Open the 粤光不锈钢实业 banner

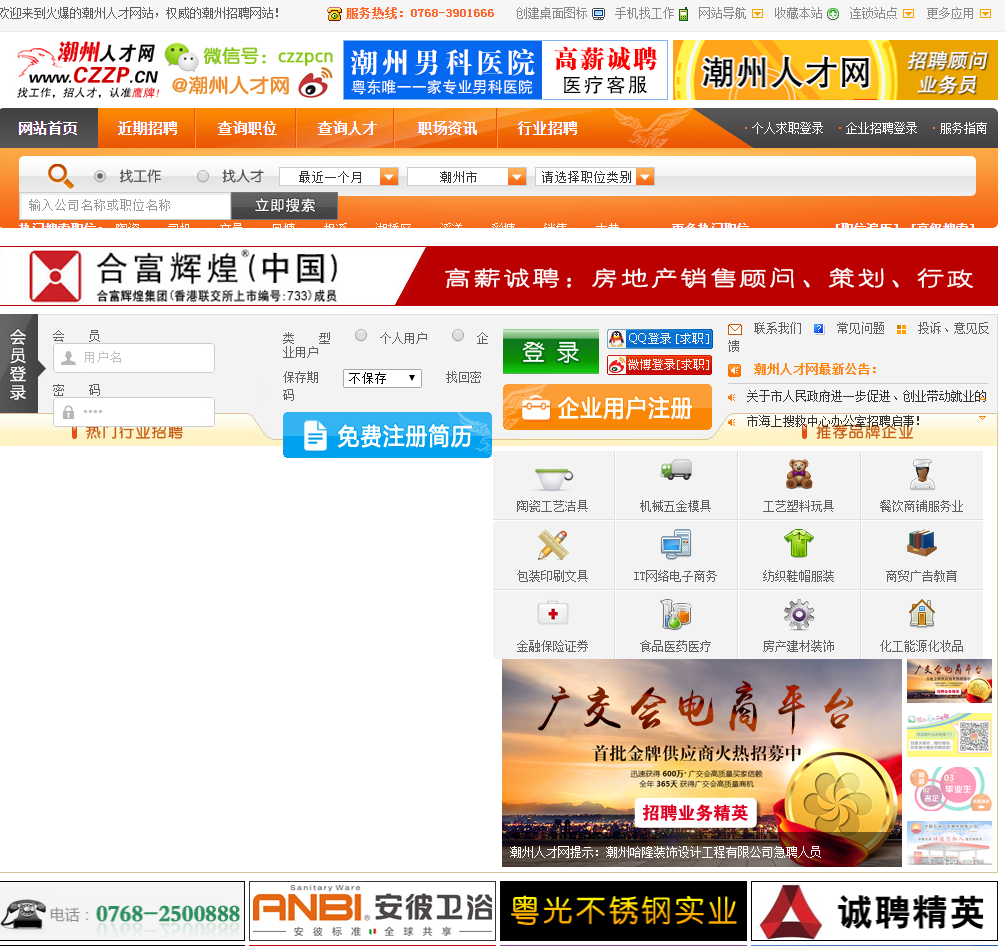(x=623, y=911)
